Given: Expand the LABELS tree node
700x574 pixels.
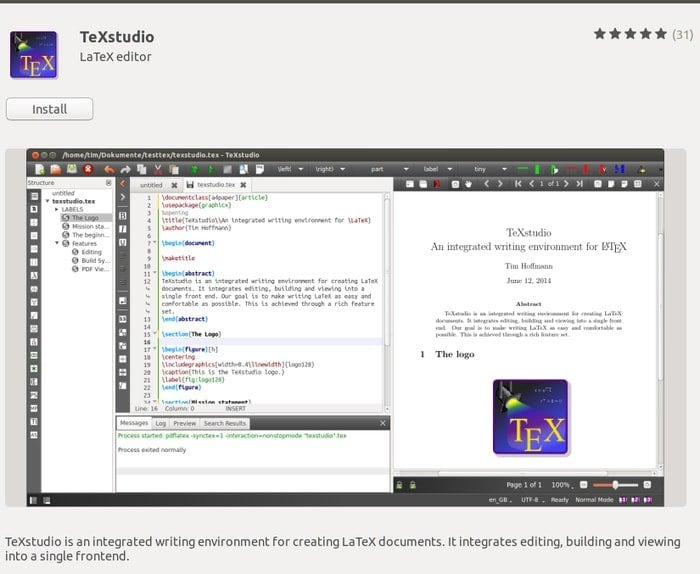Looking at the screenshot, I should point(56,209).
